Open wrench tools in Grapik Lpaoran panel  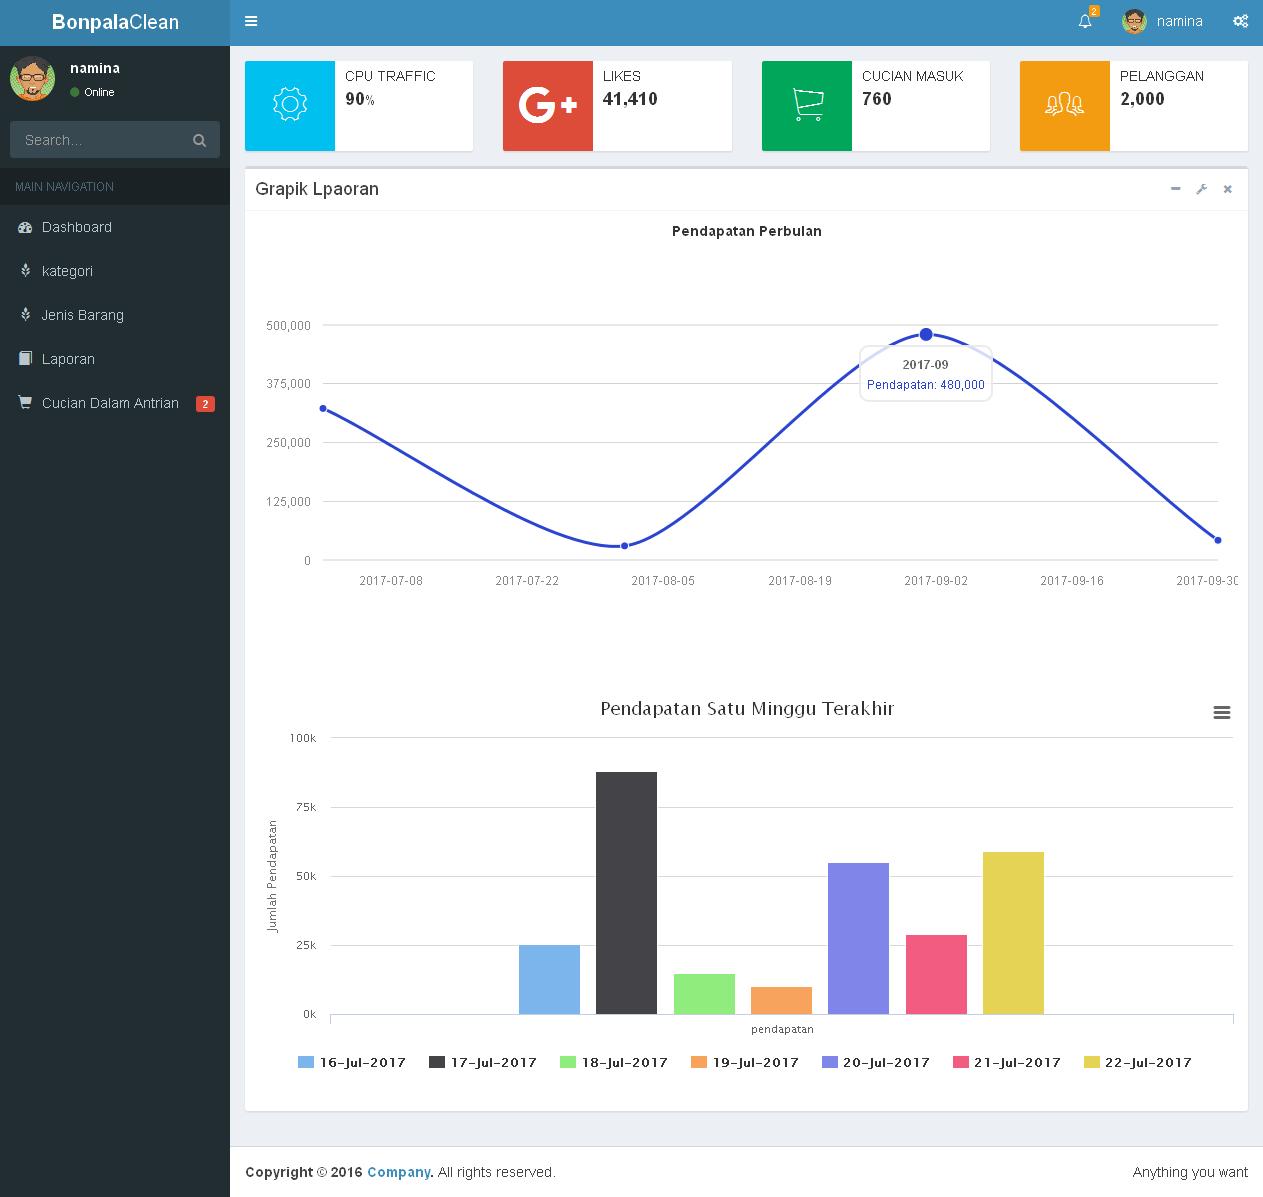click(x=1202, y=189)
